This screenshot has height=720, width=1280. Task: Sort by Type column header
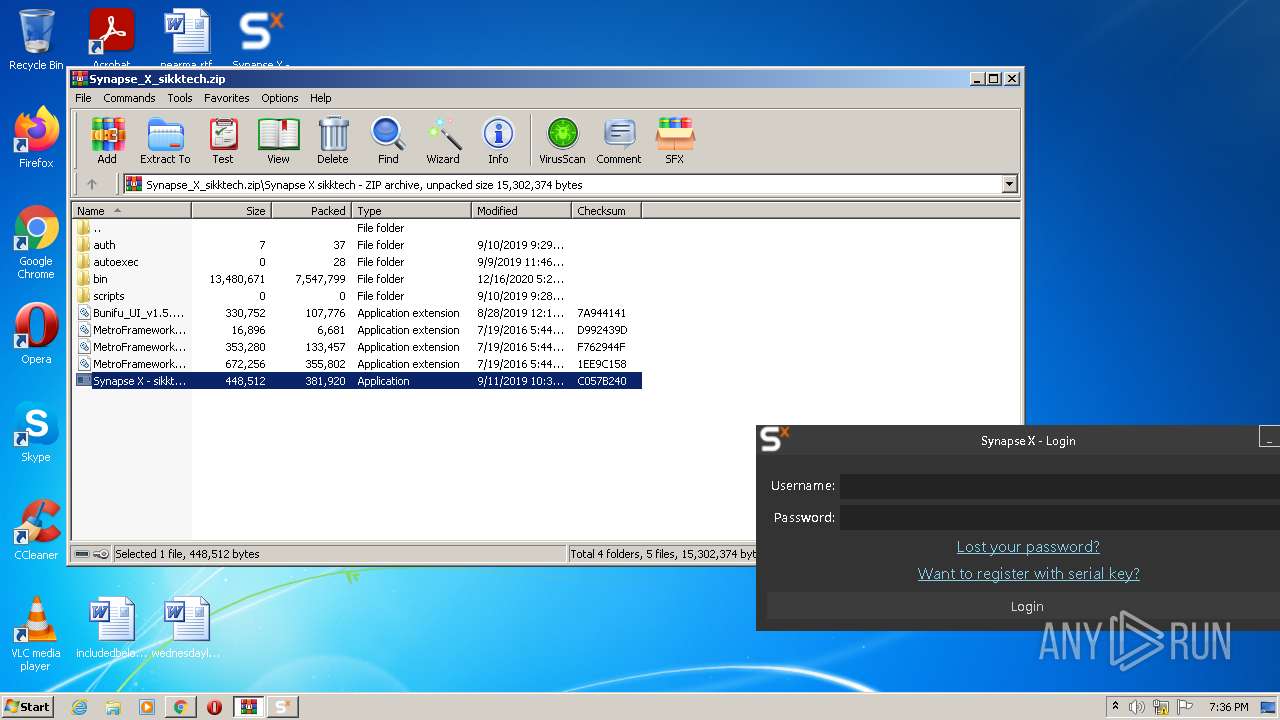(411, 211)
